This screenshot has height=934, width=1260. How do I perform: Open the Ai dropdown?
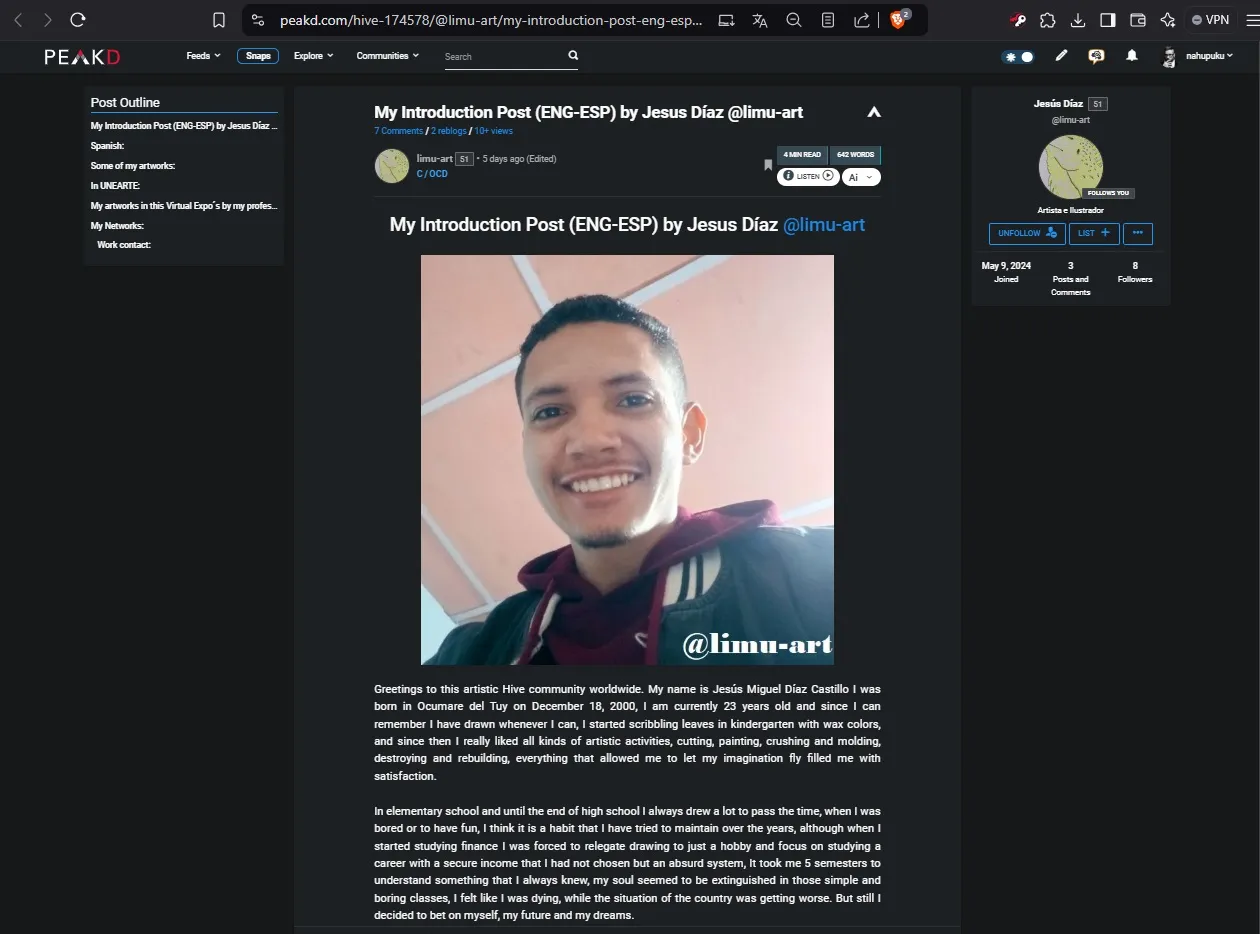pyautogui.click(x=861, y=177)
